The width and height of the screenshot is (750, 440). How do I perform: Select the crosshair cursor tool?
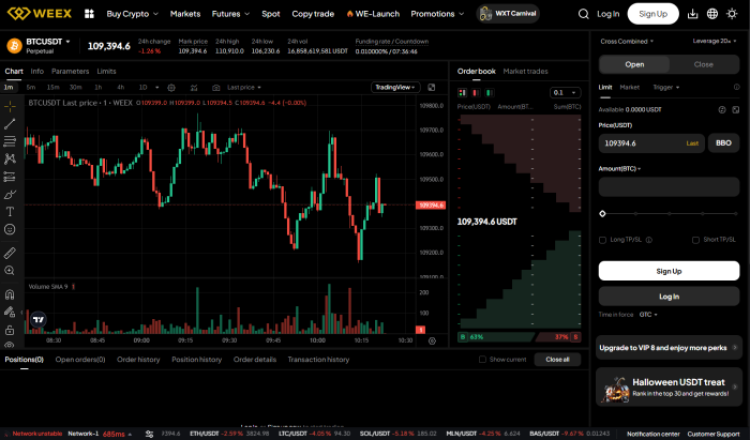point(10,106)
